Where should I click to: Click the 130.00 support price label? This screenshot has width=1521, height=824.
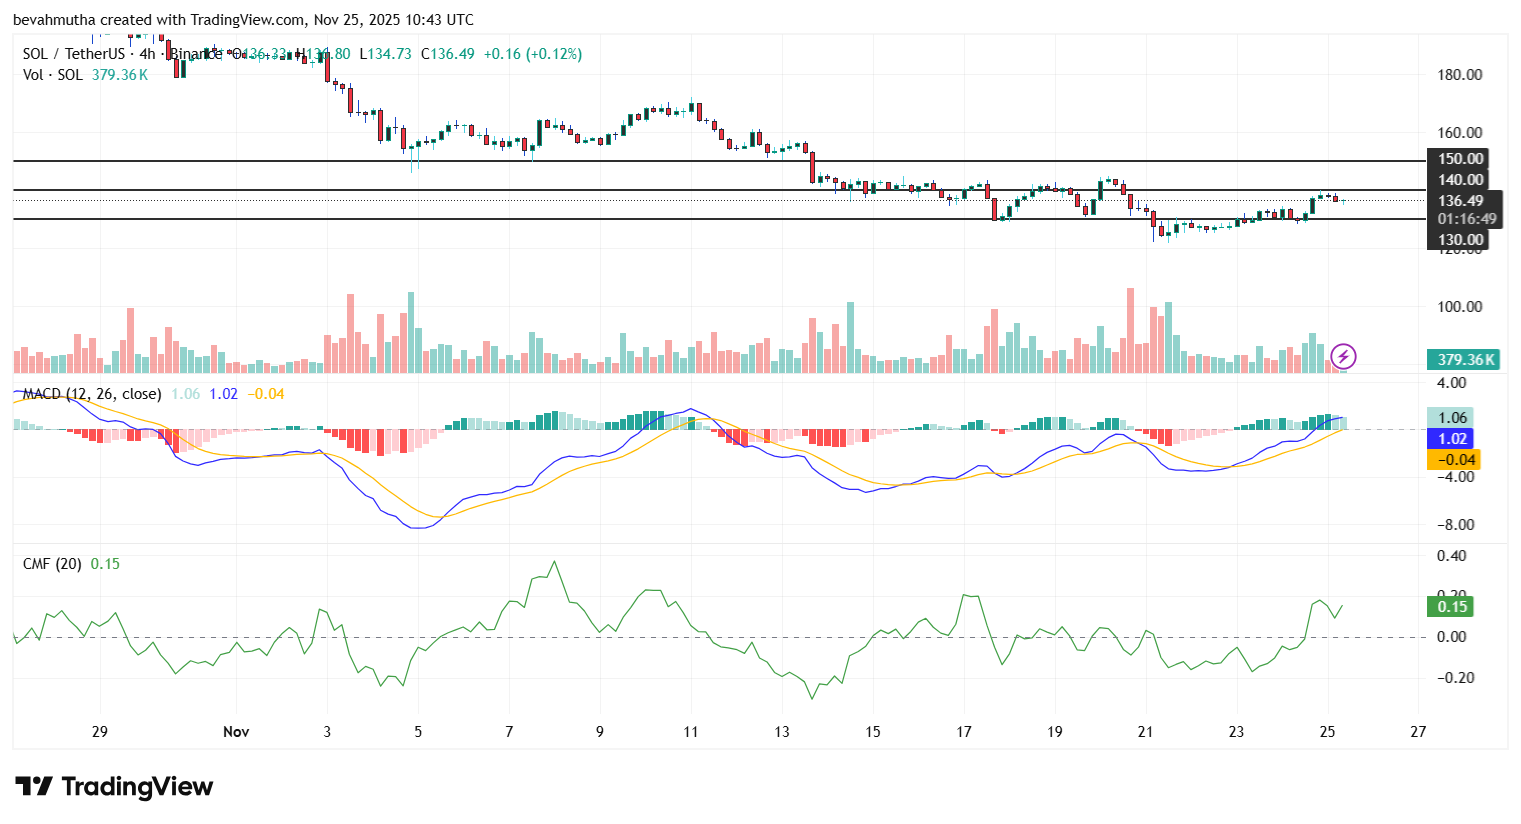[1459, 240]
